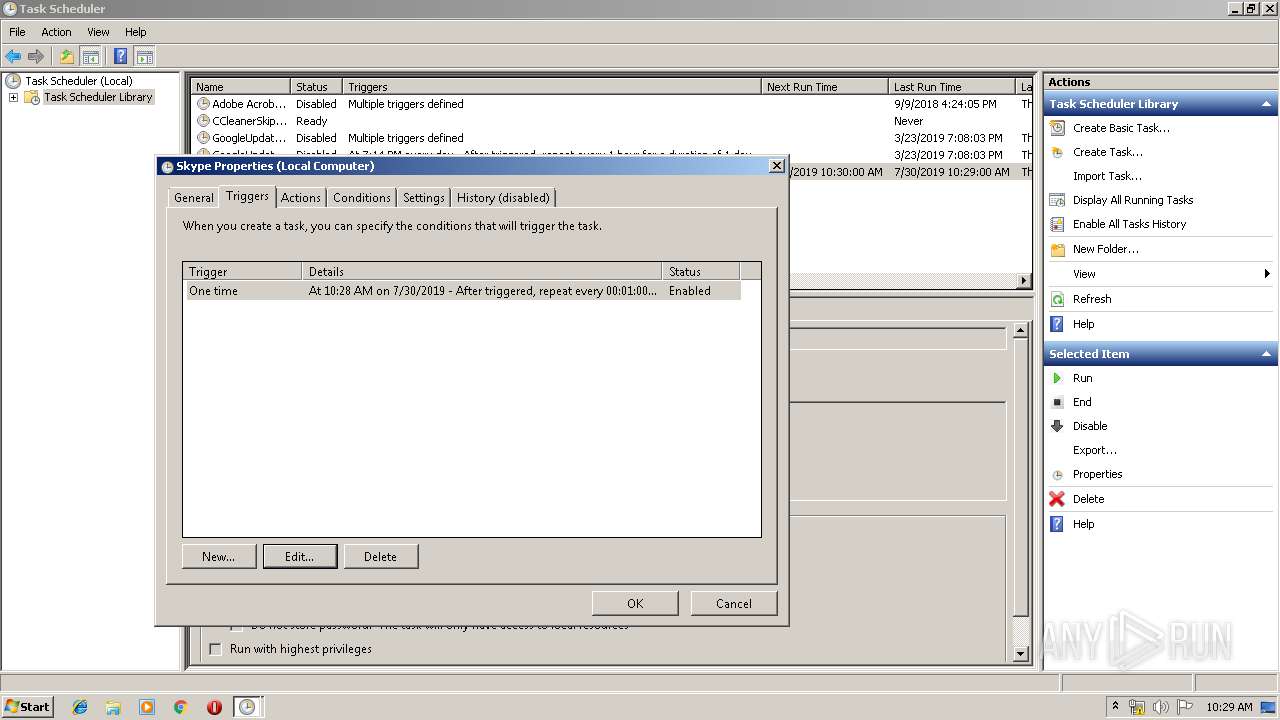Cancel the Skype Properties dialog
Viewport: 1280px width, 720px height.
[x=734, y=603]
